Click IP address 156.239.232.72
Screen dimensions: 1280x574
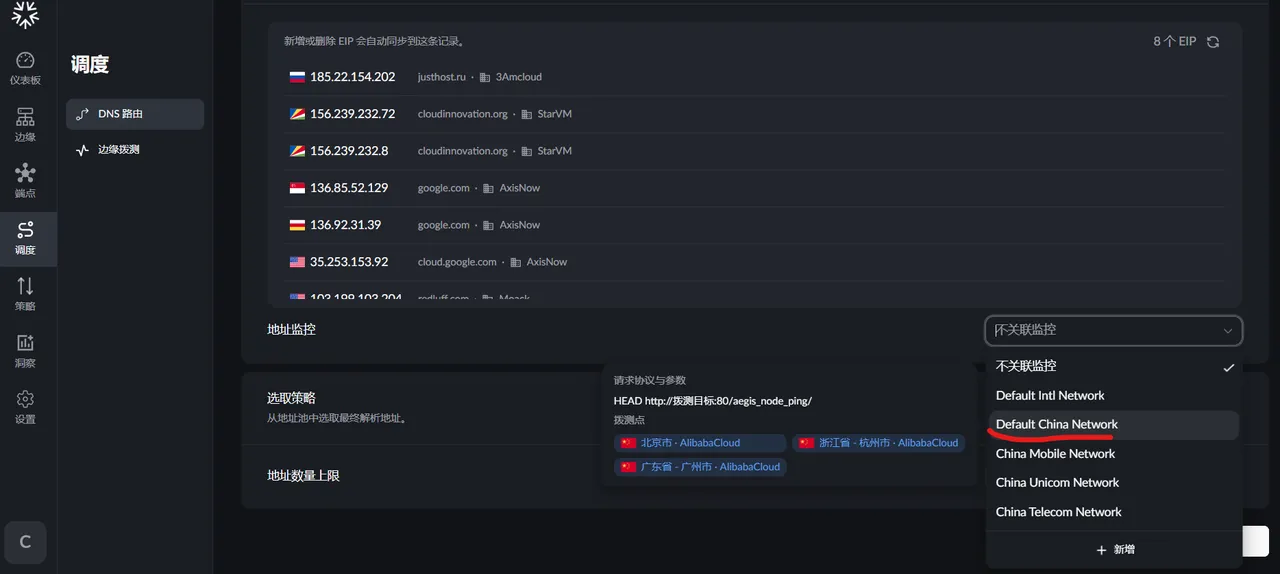[x=352, y=114]
